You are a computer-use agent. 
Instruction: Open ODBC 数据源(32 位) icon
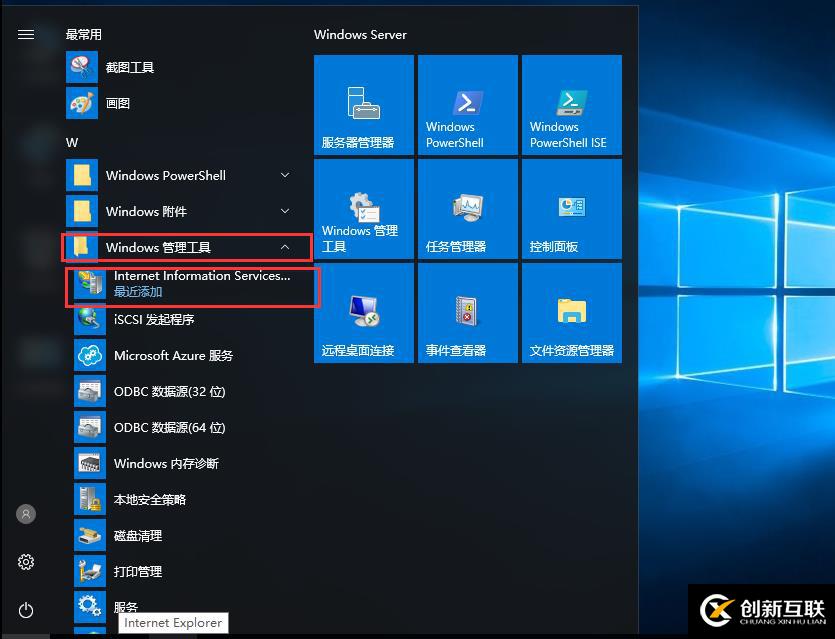point(90,391)
